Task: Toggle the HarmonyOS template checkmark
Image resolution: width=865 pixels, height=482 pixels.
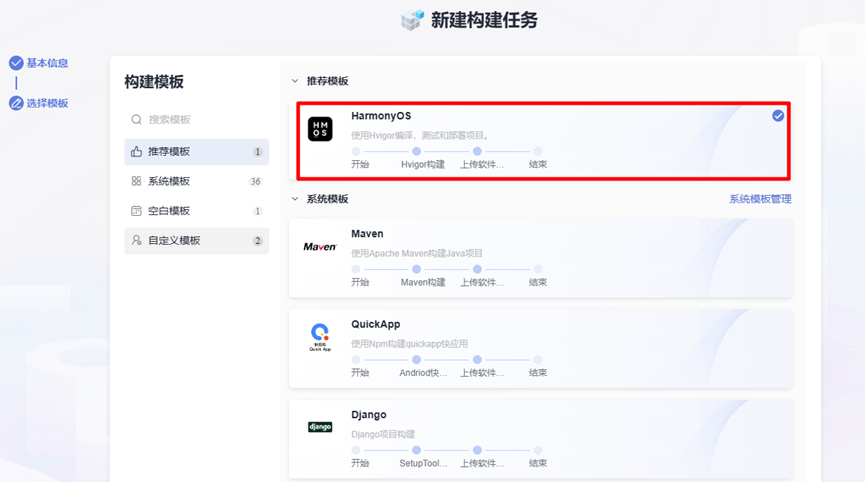Action: tap(778, 116)
